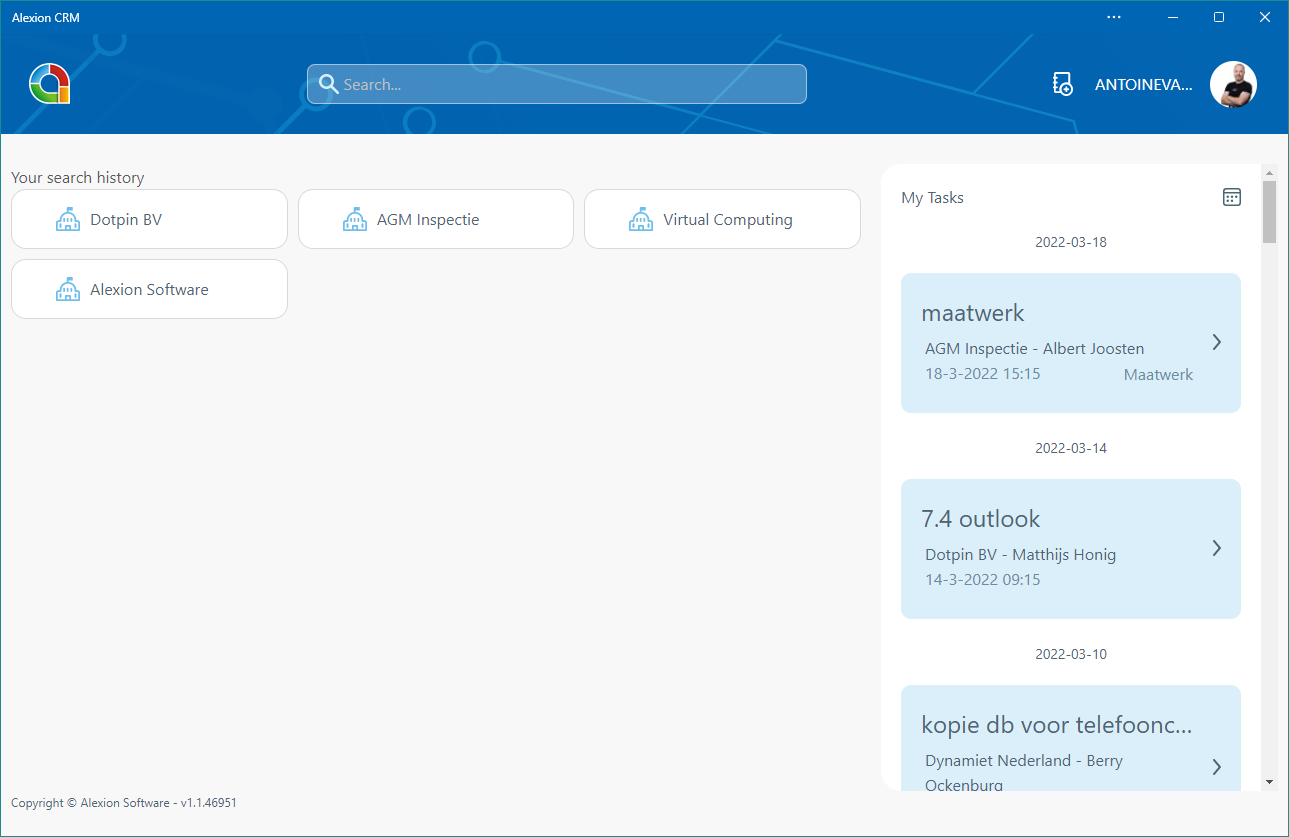
Task: Click the tasks scrollbar down arrow
Action: coord(1269,781)
